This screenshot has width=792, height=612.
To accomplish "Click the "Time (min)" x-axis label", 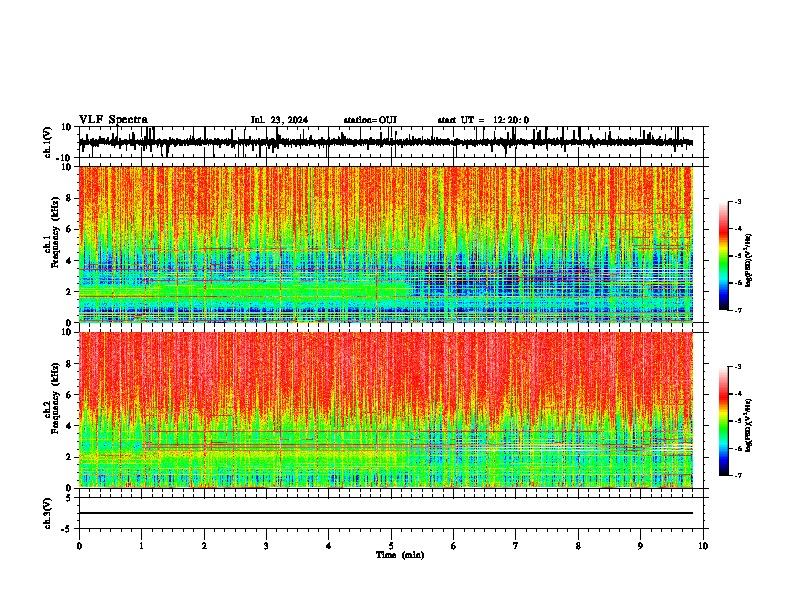I will coord(400,555).
